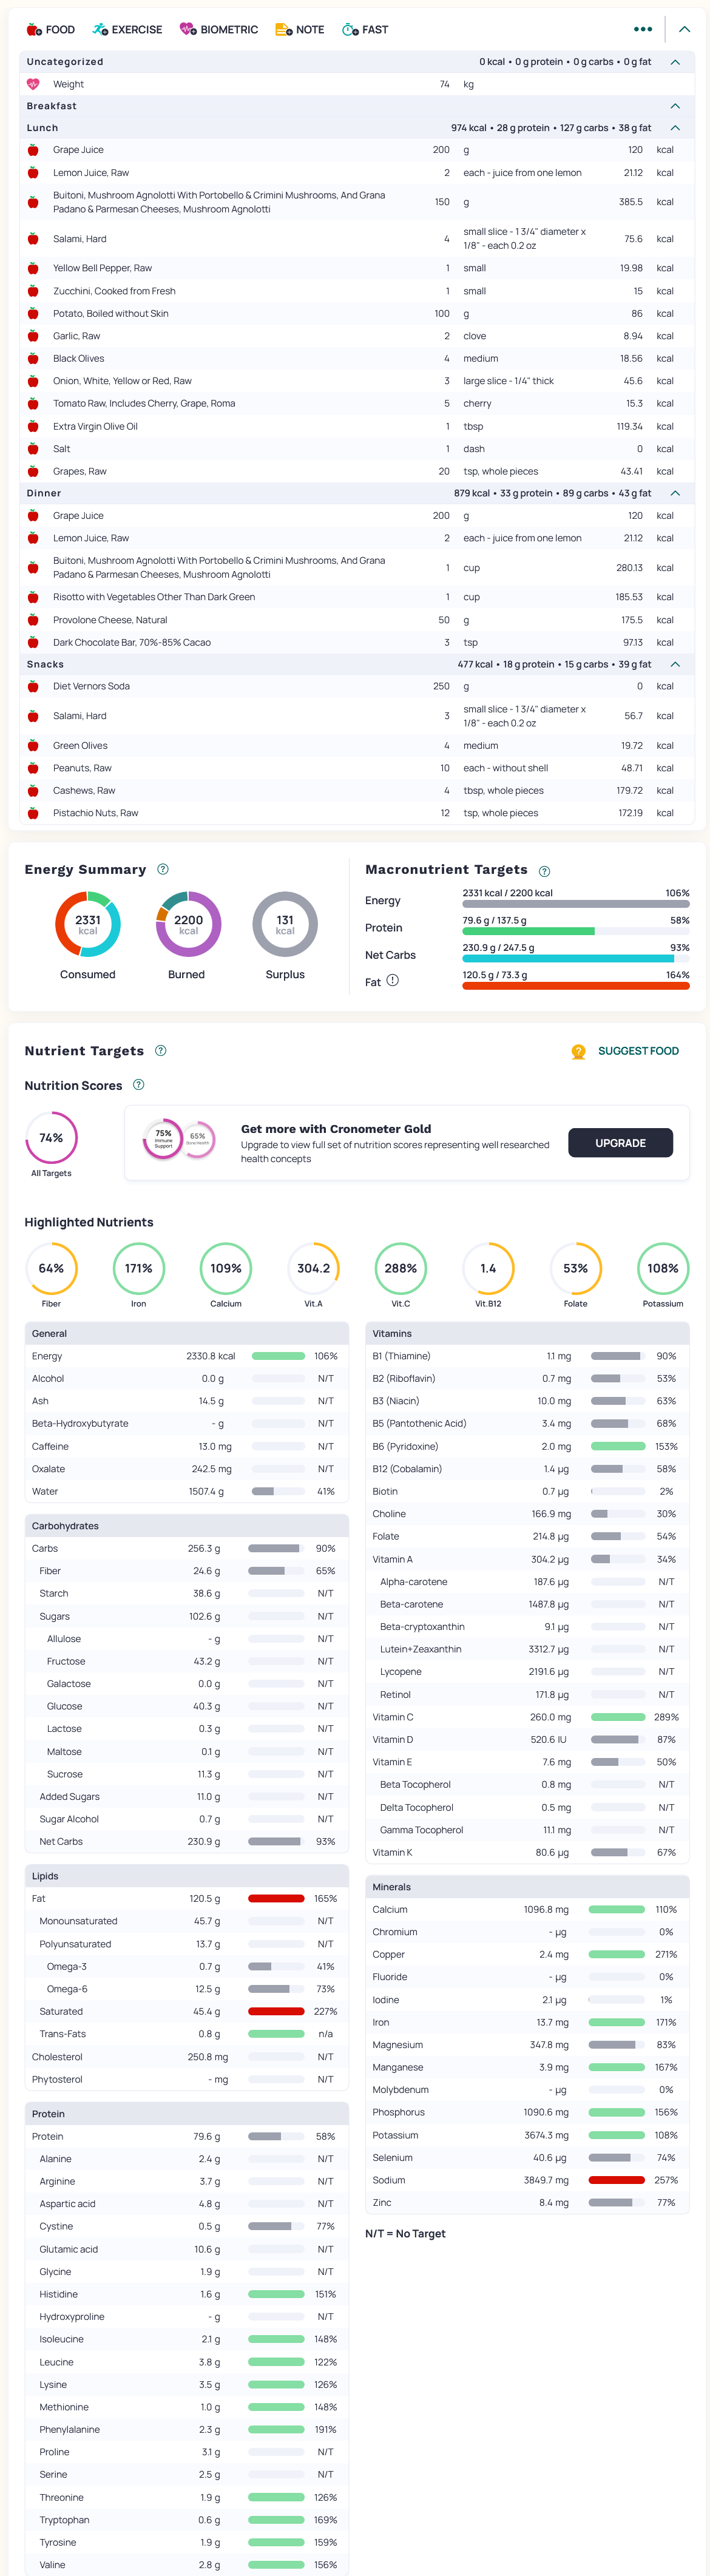This screenshot has width=710, height=2576.
Task: Expand the Breakfast section
Action: click(675, 106)
